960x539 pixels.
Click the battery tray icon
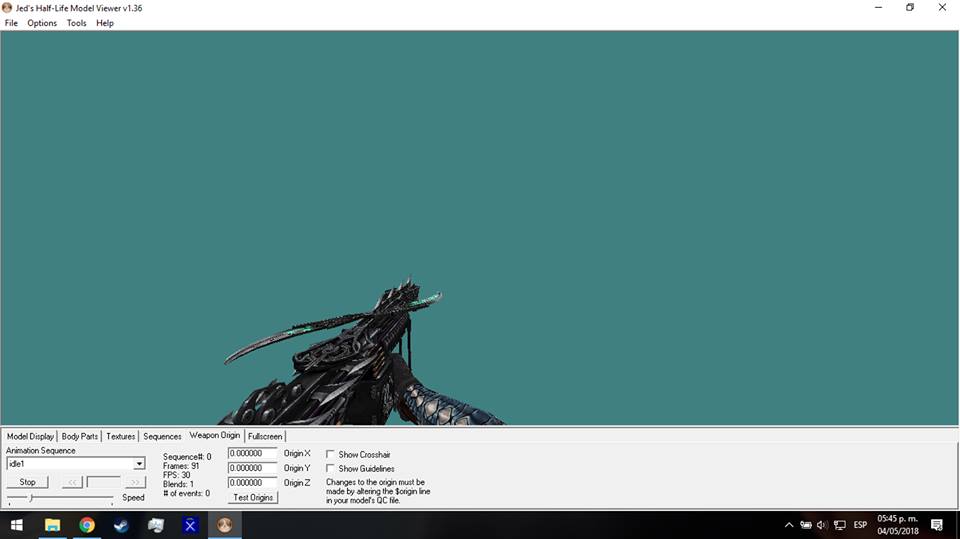click(806, 525)
